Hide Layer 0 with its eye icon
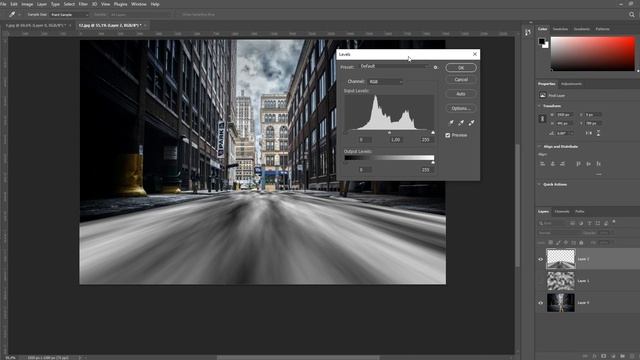The width and height of the screenshot is (640, 360). click(540, 303)
